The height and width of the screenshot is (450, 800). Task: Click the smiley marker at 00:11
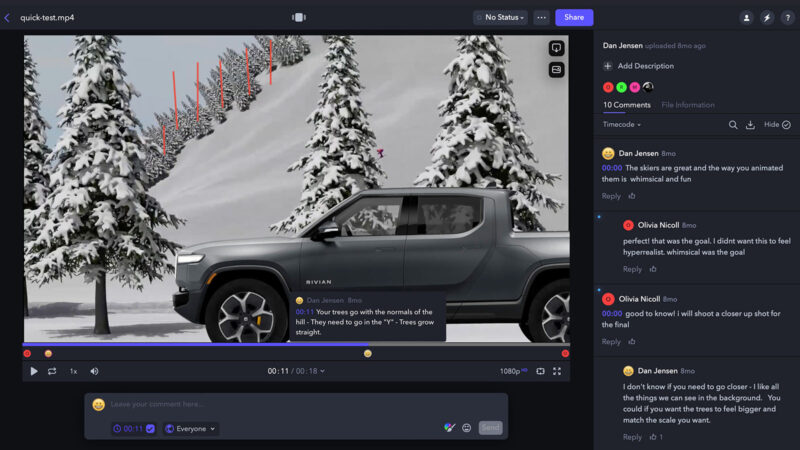point(367,354)
